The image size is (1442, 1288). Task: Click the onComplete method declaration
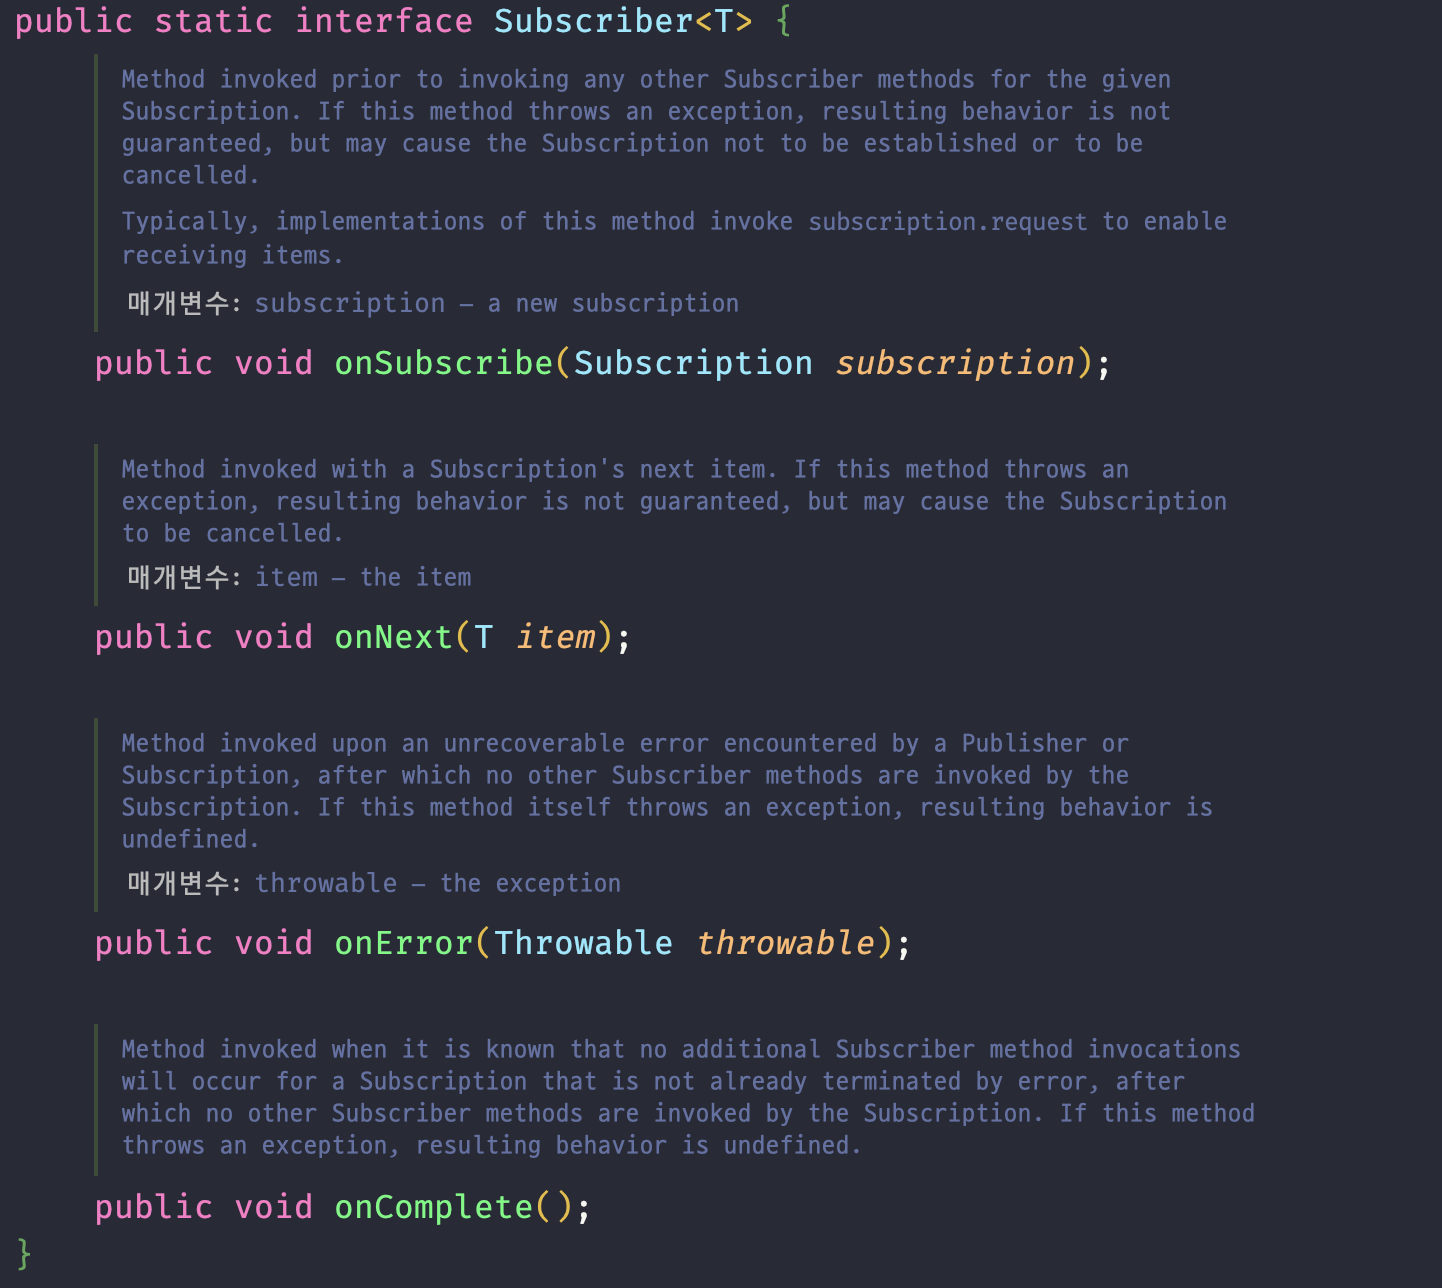pyautogui.click(x=343, y=1207)
